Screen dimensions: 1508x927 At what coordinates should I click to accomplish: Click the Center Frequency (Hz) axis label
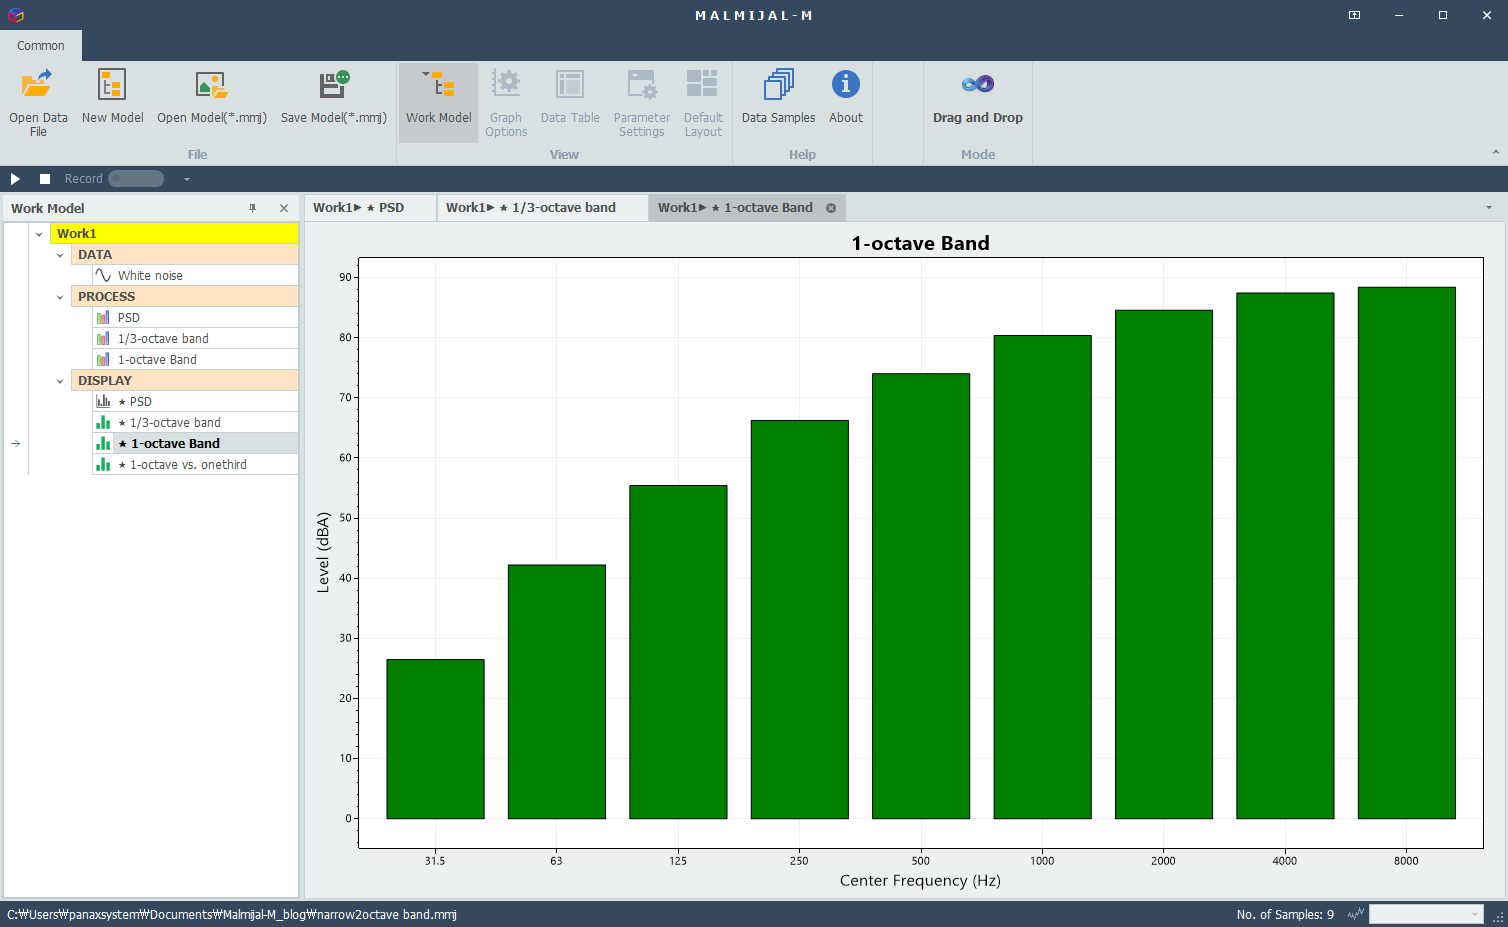920,880
